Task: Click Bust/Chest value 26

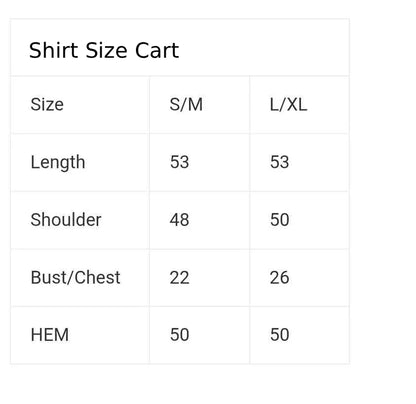Action: click(x=279, y=277)
